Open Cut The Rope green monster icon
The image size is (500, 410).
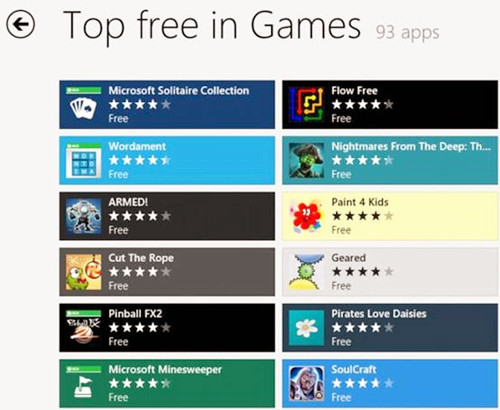pos(83,272)
